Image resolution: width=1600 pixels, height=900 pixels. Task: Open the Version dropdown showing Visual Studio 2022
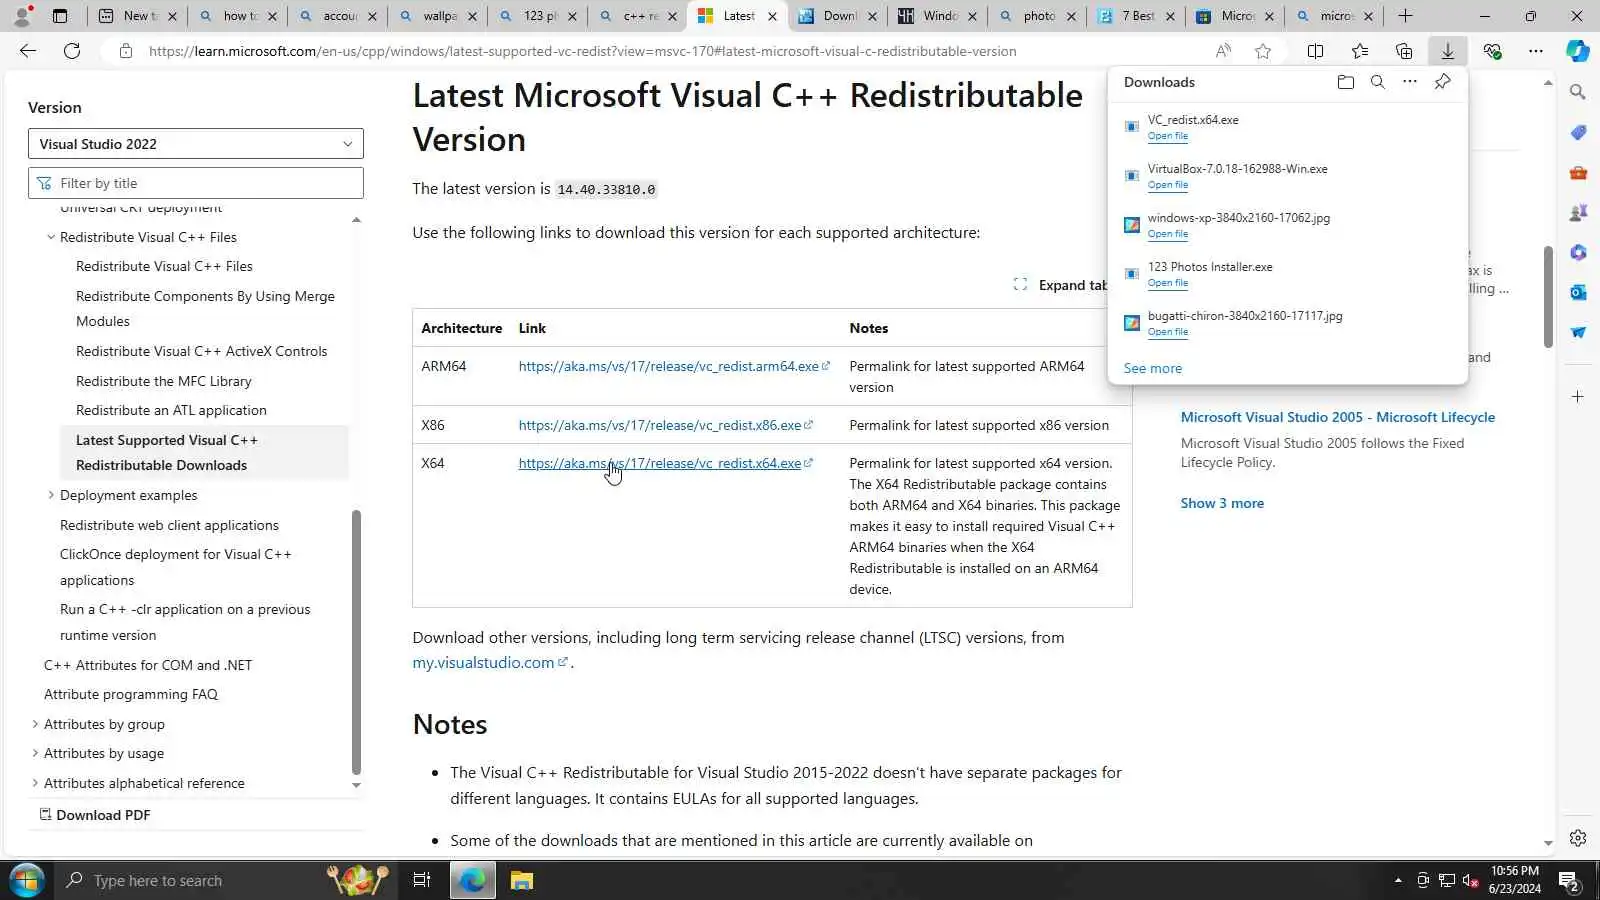click(x=196, y=144)
